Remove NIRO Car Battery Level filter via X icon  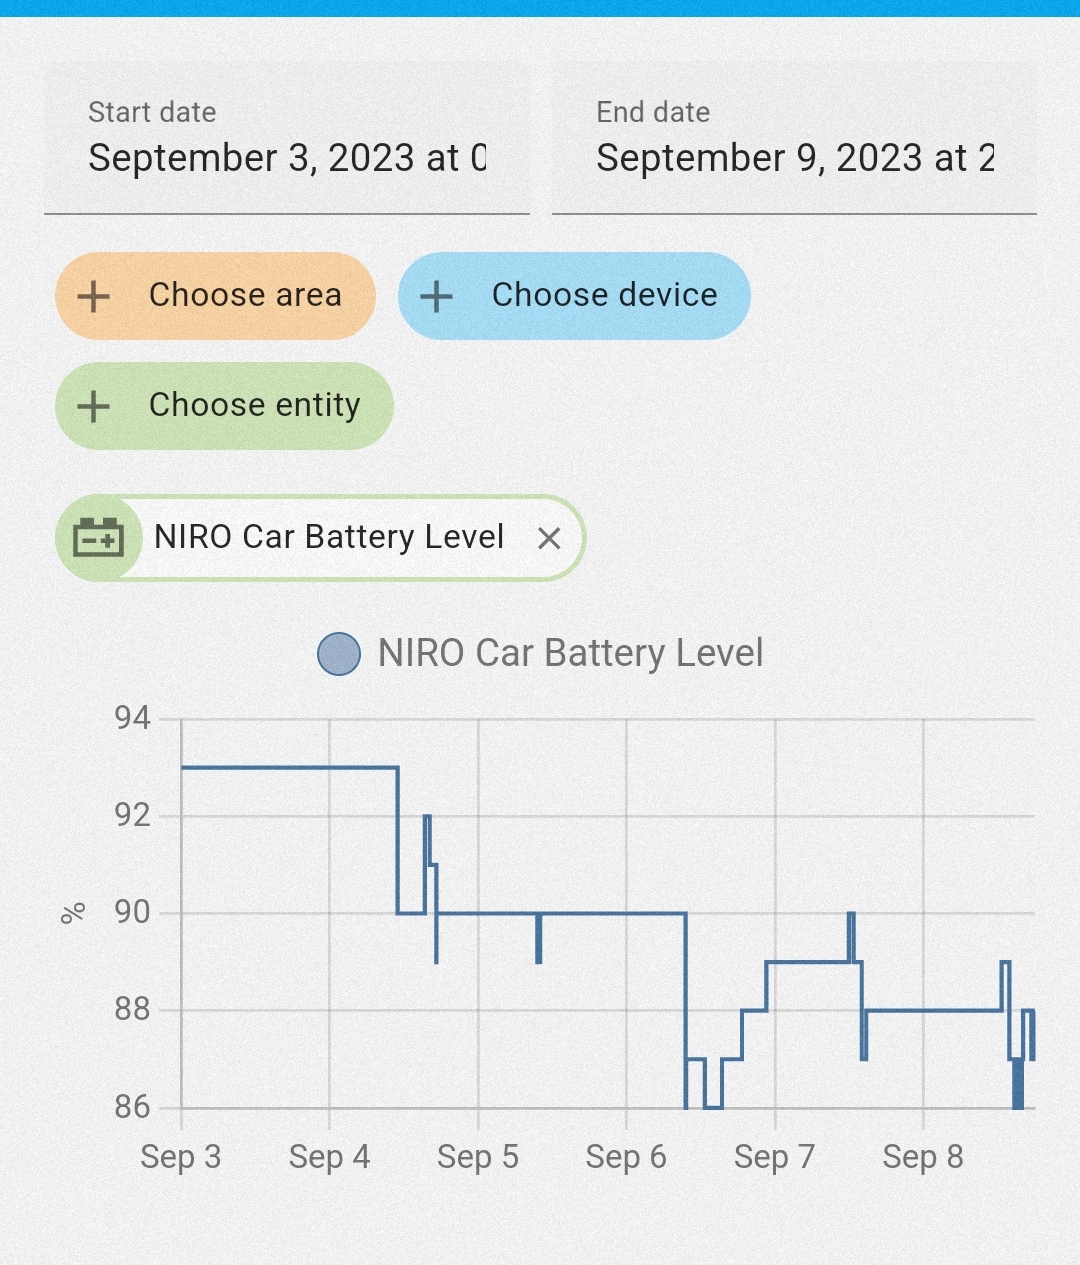click(550, 538)
